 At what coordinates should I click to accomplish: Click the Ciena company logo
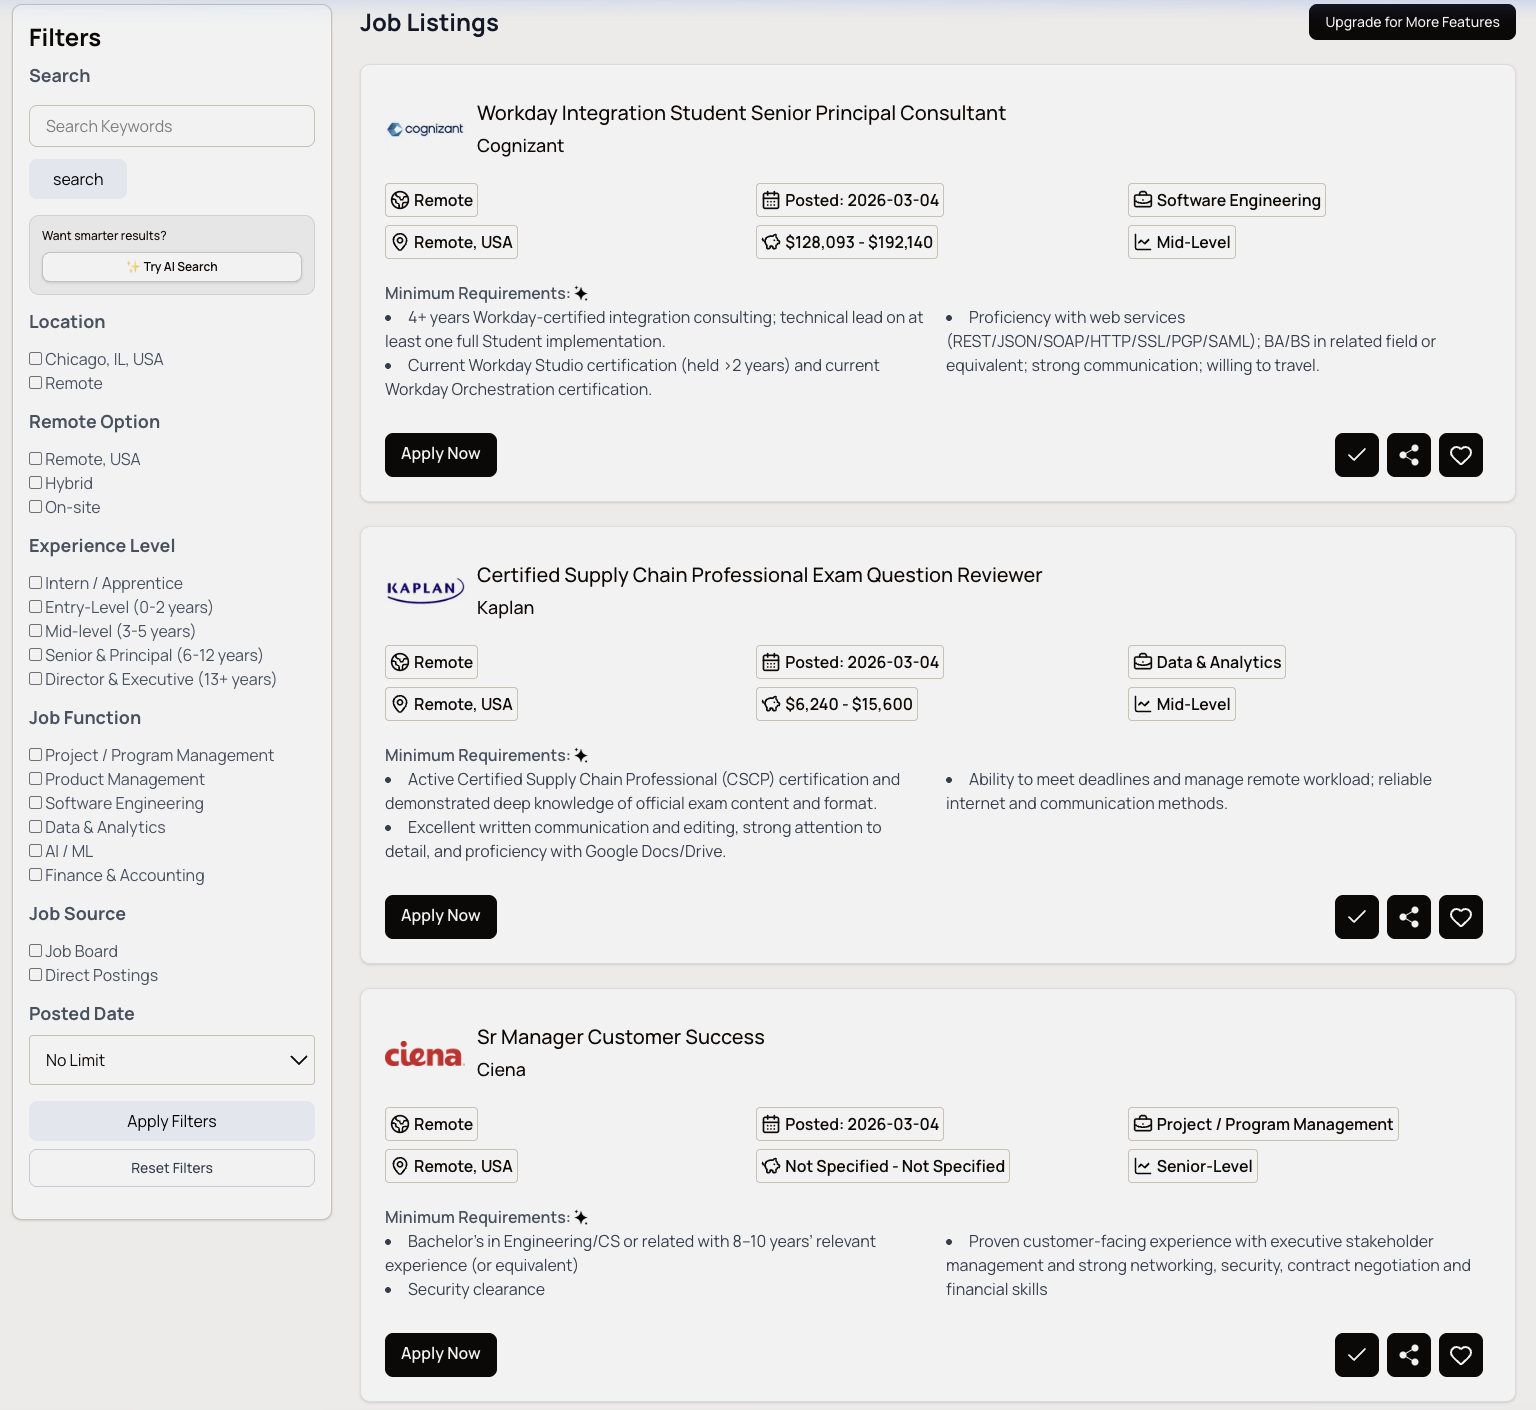point(424,1055)
